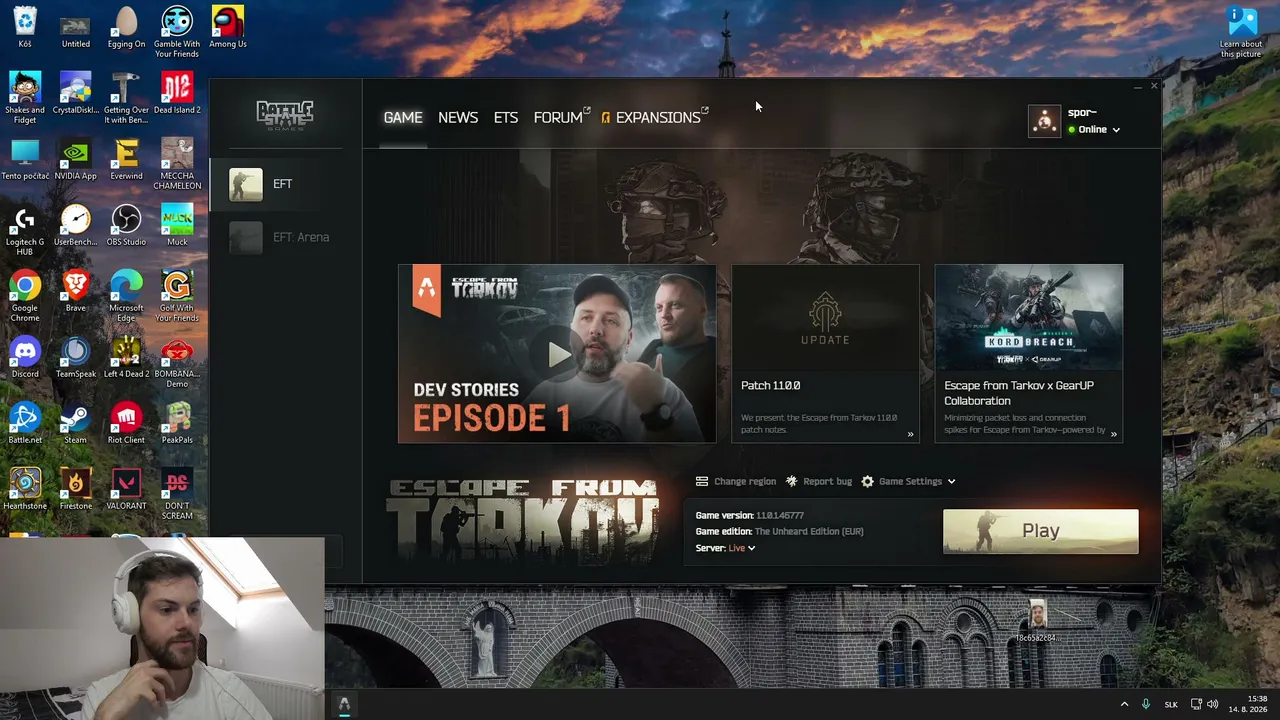This screenshot has height=720, width=1280.
Task: Select the Untitled desktop file
Action: point(76,27)
